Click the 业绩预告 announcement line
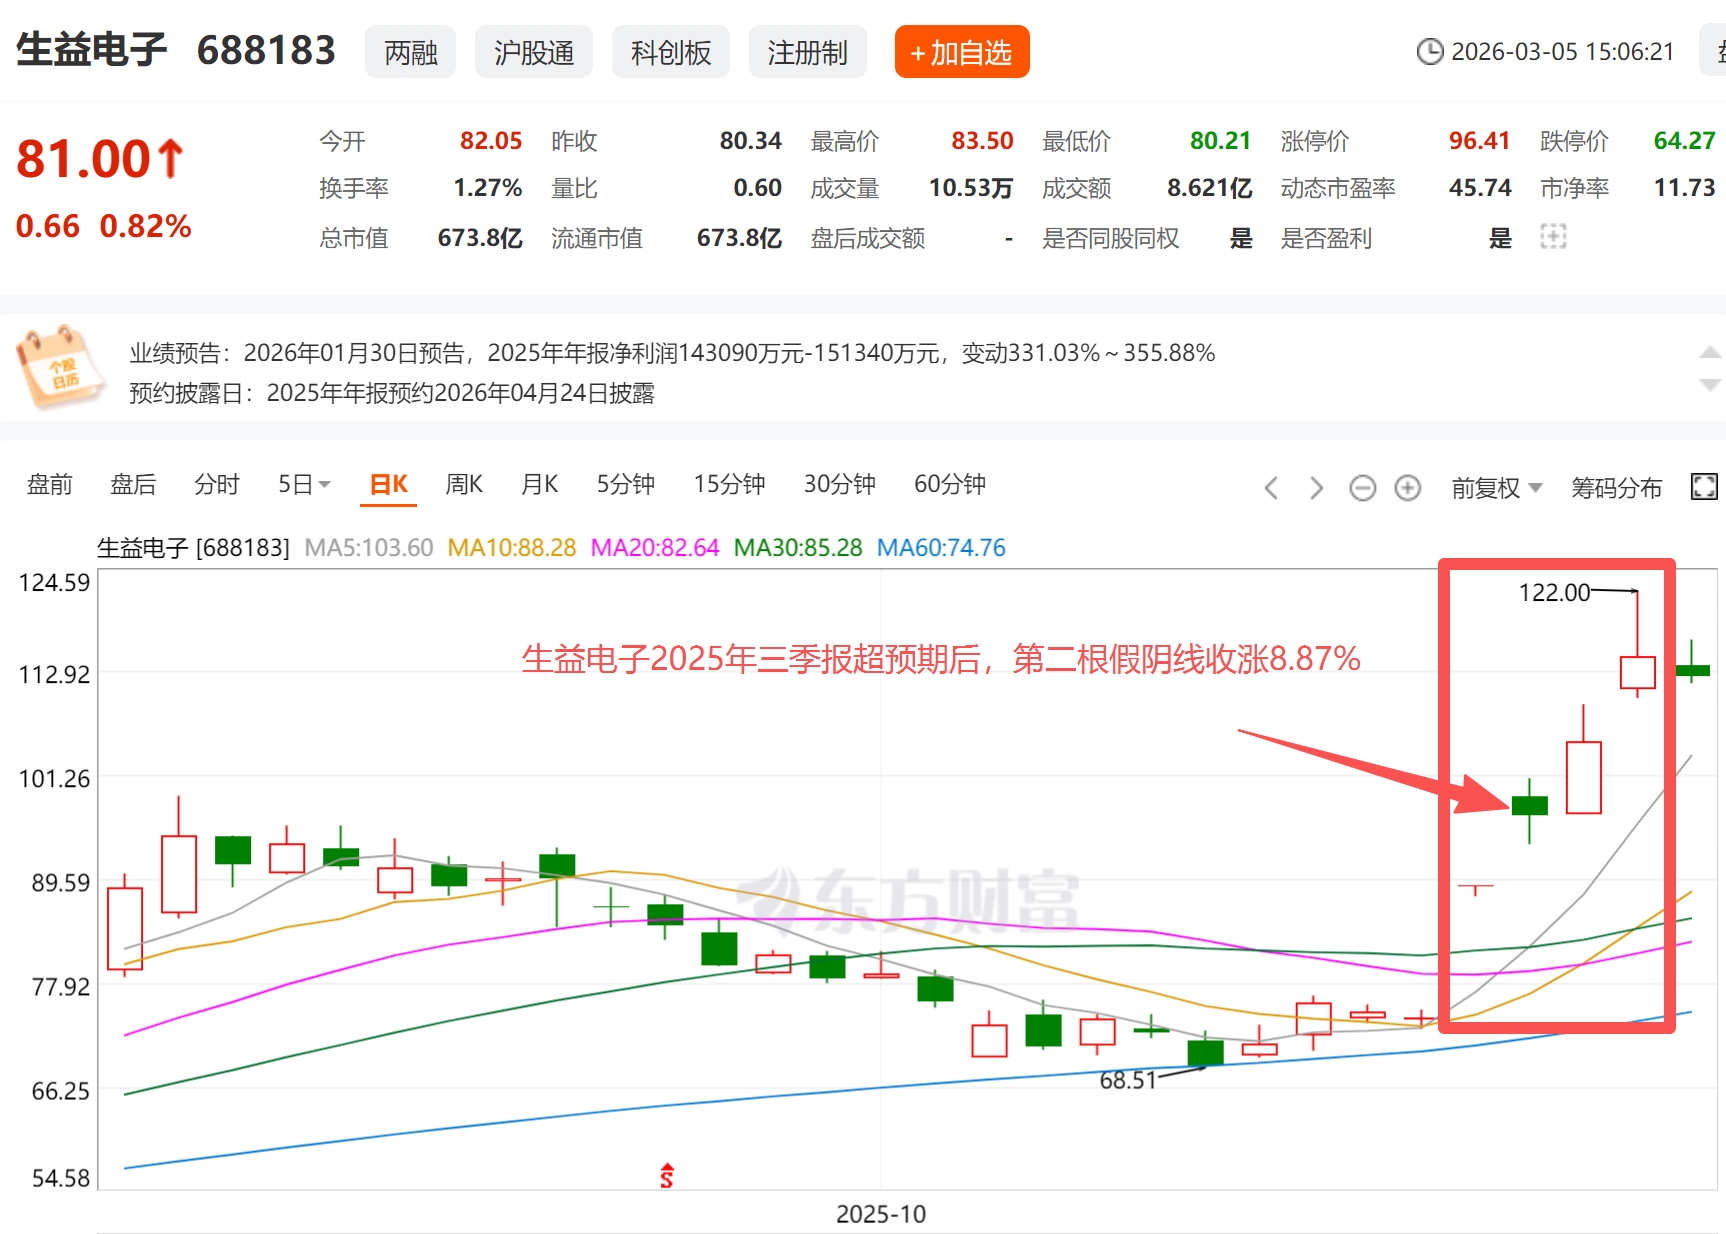Image resolution: width=1726 pixels, height=1234 pixels. tap(672, 353)
